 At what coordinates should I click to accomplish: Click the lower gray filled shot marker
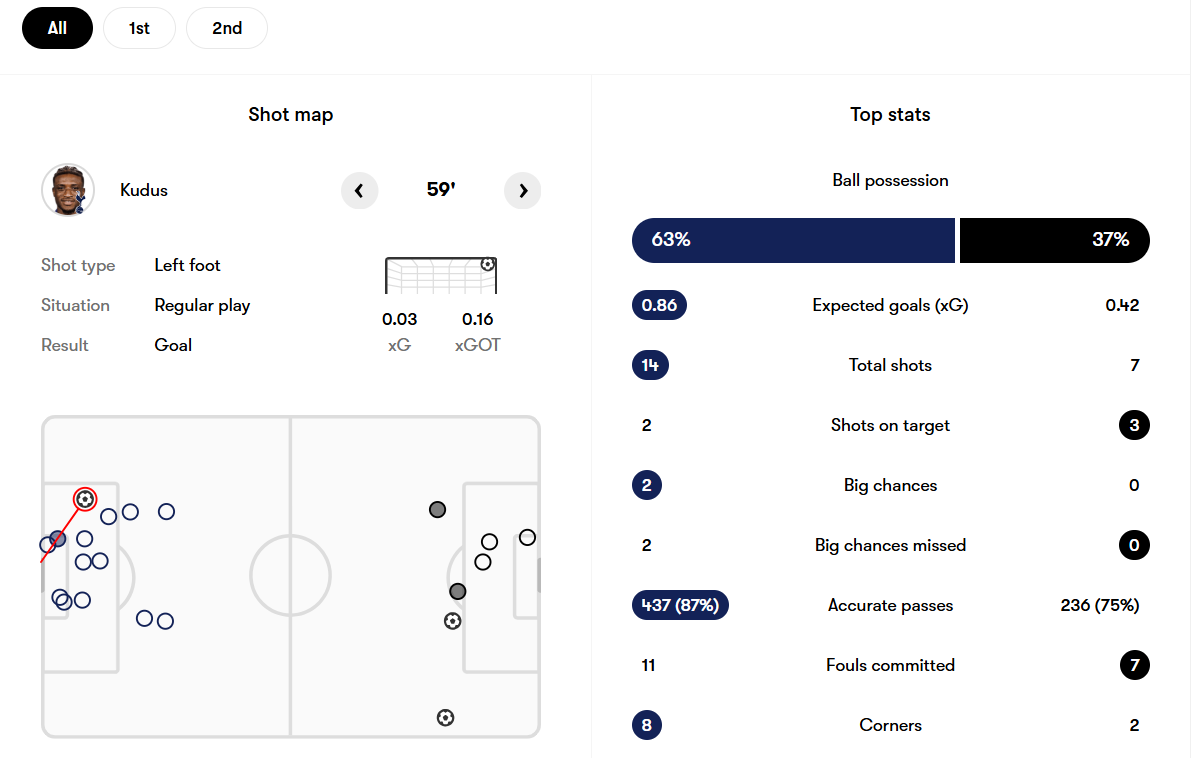click(x=458, y=591)
